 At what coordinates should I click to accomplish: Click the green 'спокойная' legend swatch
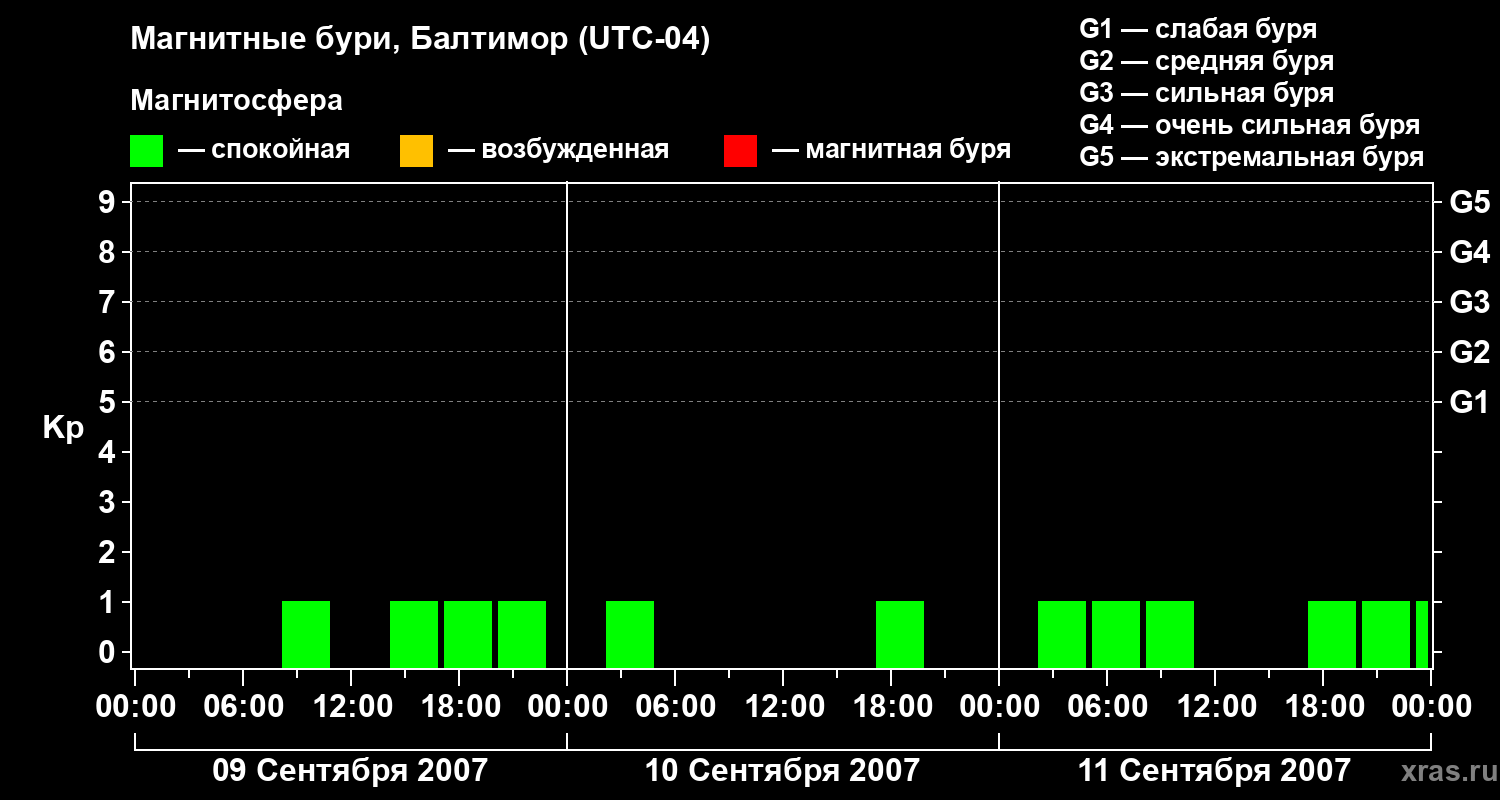[x=146, y=151]
